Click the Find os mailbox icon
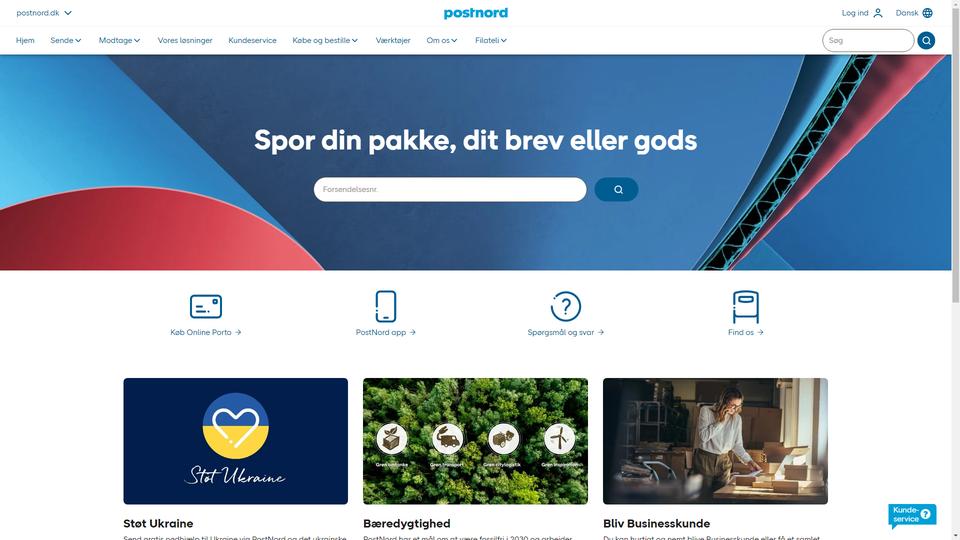This screenshot has width=960, height=540. click(x=746, y=307)
